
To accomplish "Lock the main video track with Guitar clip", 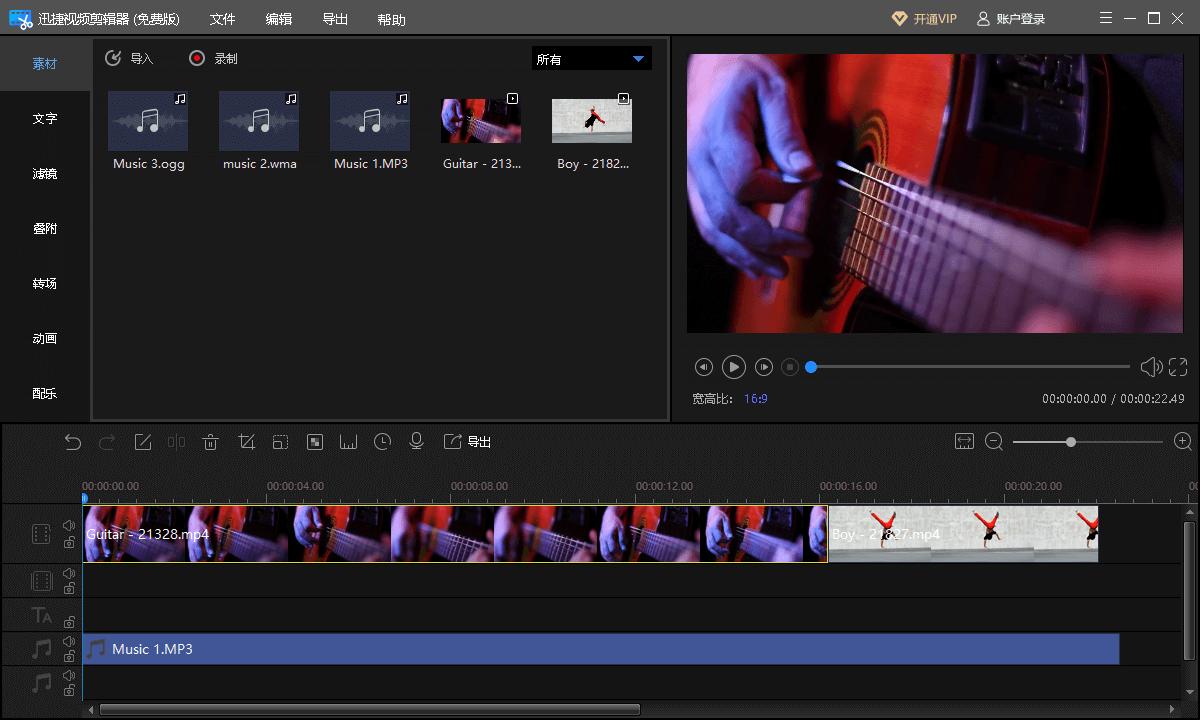I will point(69,542).
